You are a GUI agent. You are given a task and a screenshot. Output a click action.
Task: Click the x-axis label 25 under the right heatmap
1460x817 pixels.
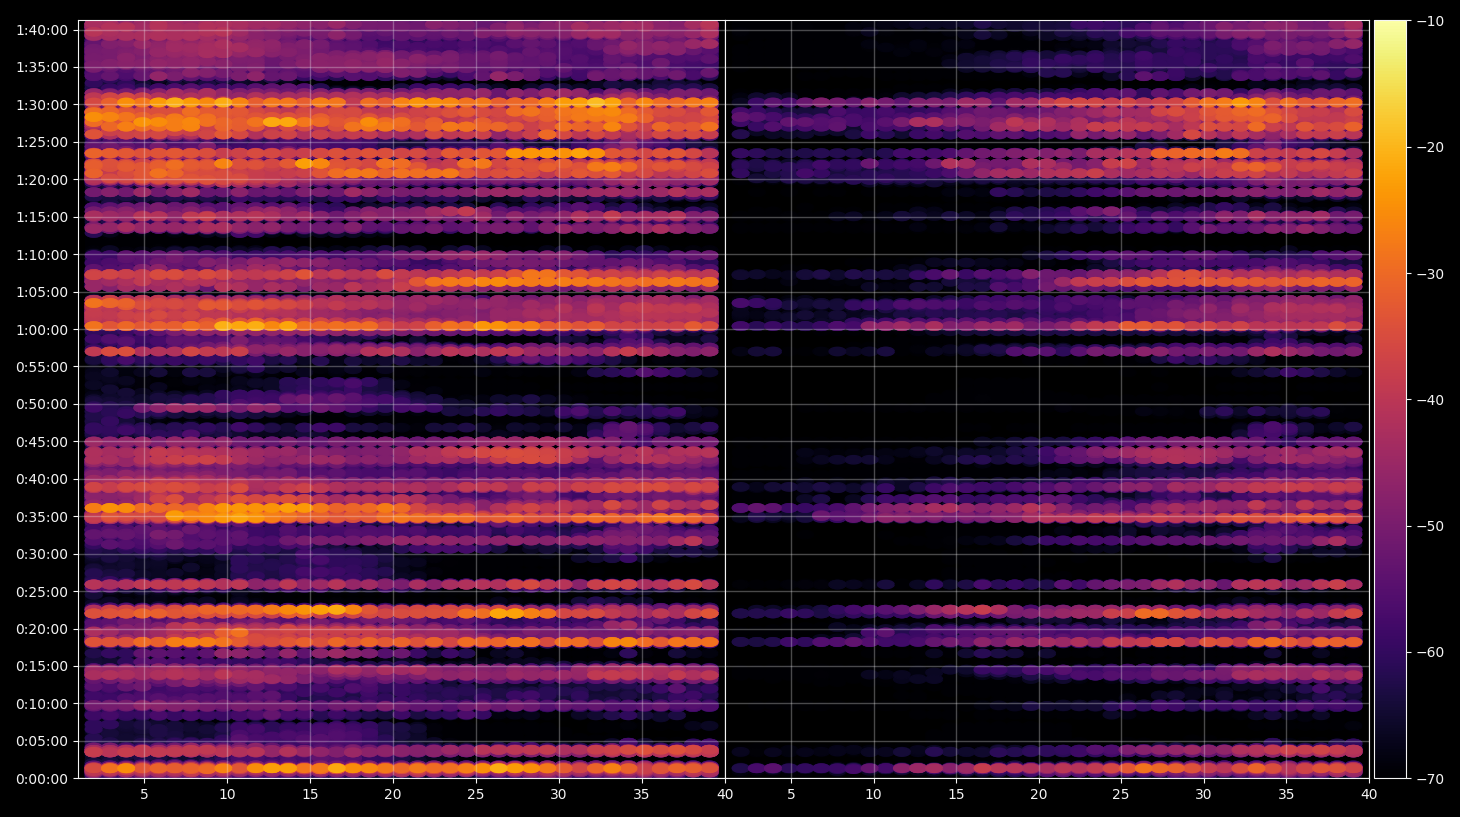1121,795
